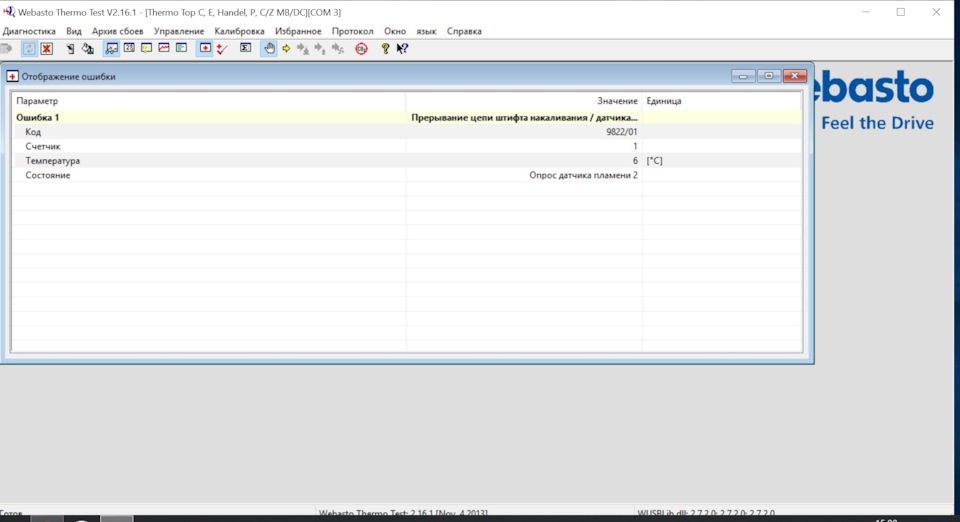
Task: Click the context help cursor question icon
Action: click(402, 48)
